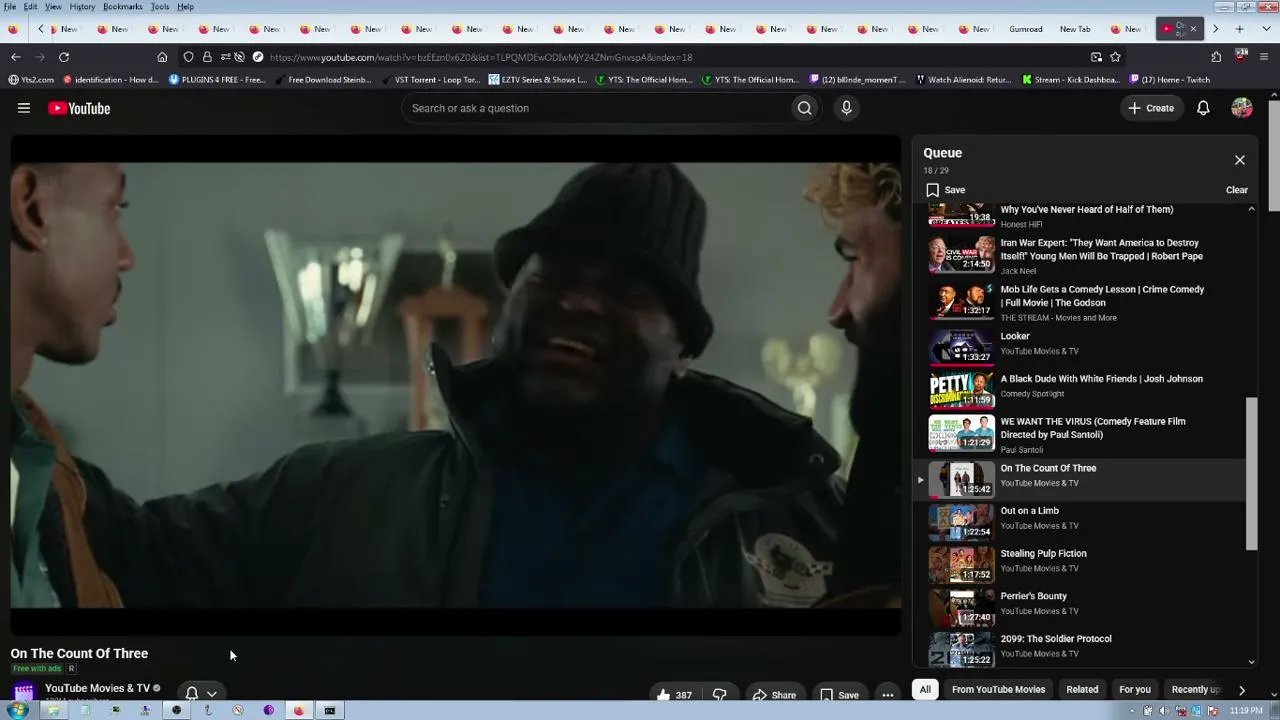Go to browser home page

click(x=162, y=57)
